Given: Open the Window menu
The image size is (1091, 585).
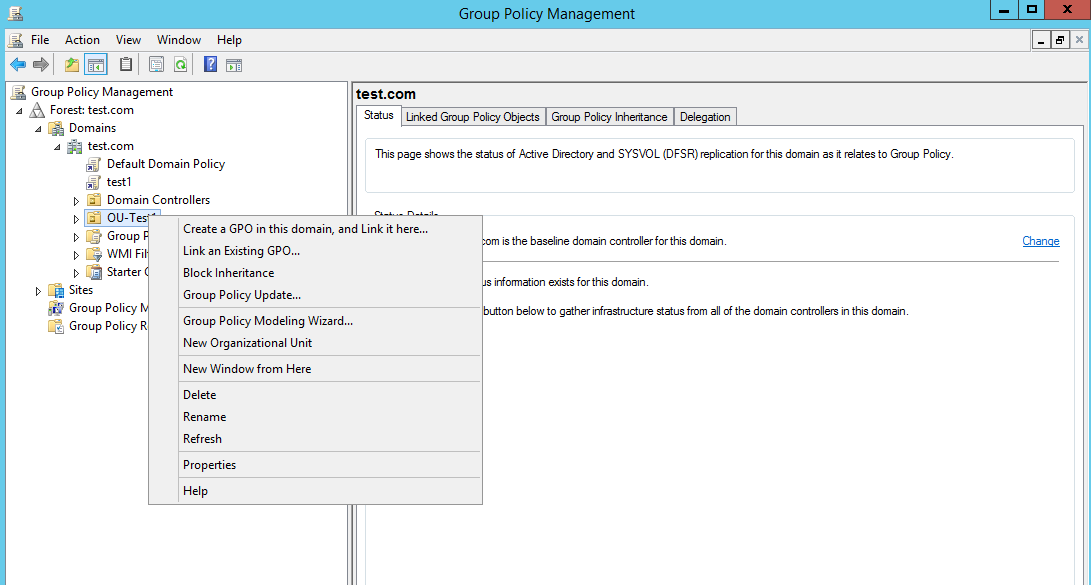Looking at the screenshot, I should point(179,40).
